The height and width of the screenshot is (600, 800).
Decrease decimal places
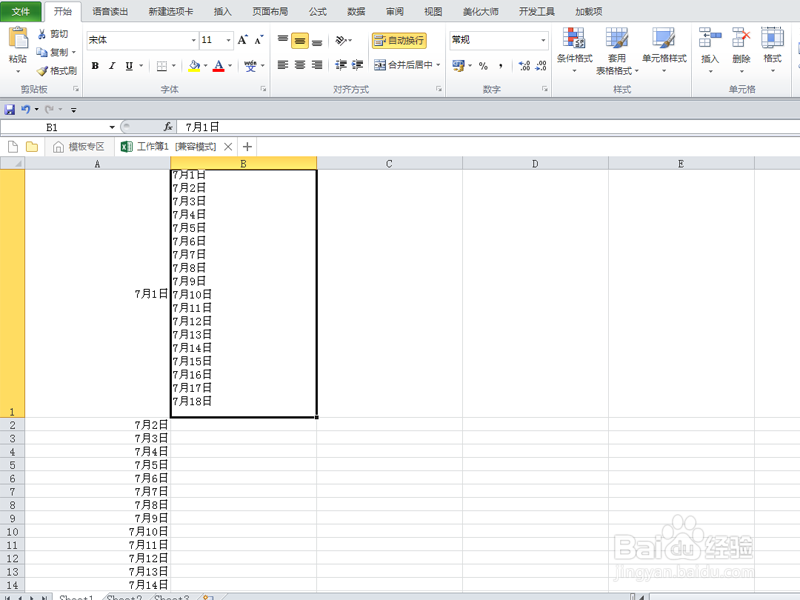541,65
